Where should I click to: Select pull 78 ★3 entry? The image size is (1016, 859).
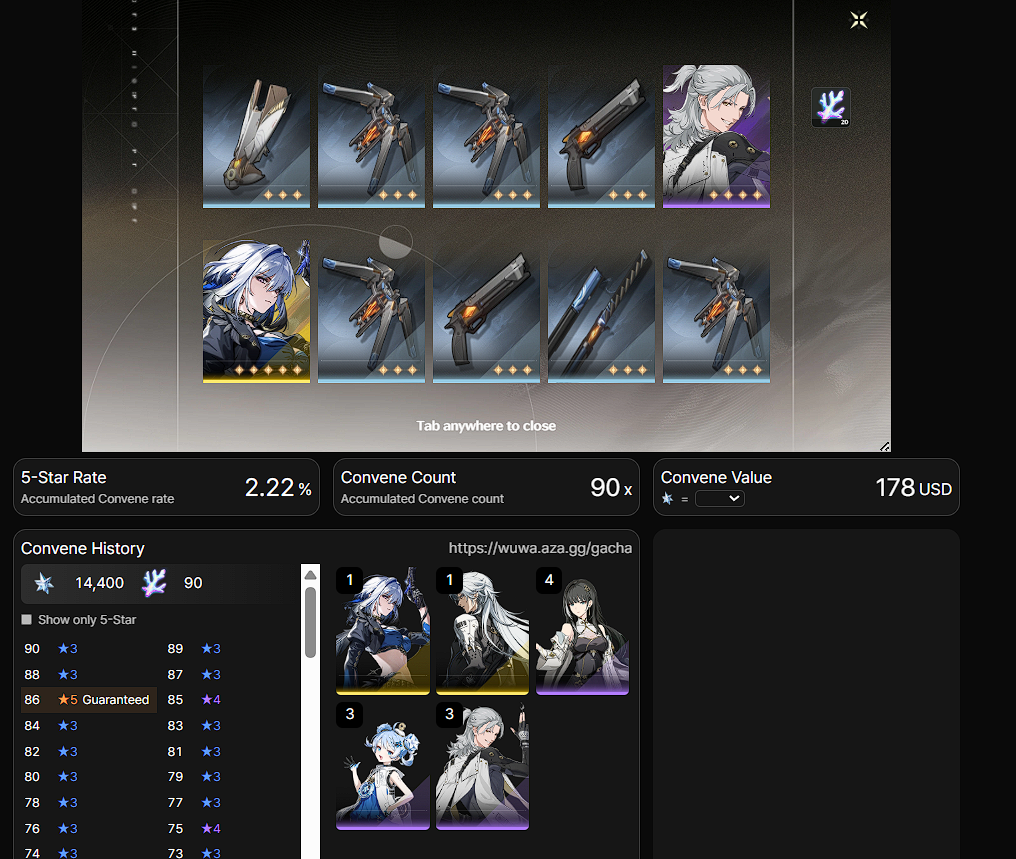(x=51, y=802)
